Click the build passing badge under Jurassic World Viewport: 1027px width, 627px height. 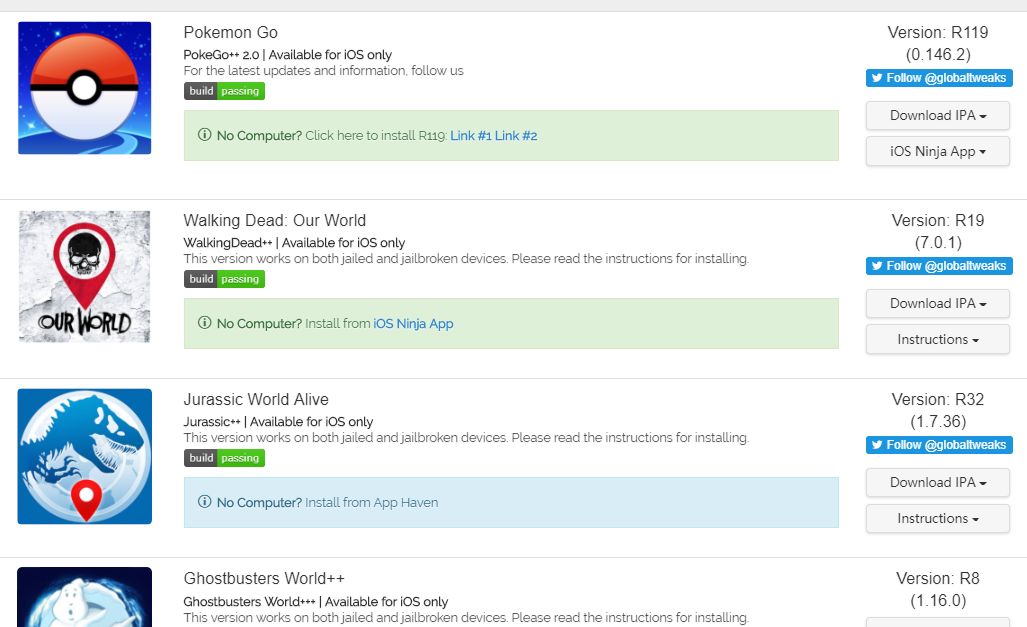(x=224, y=458)
